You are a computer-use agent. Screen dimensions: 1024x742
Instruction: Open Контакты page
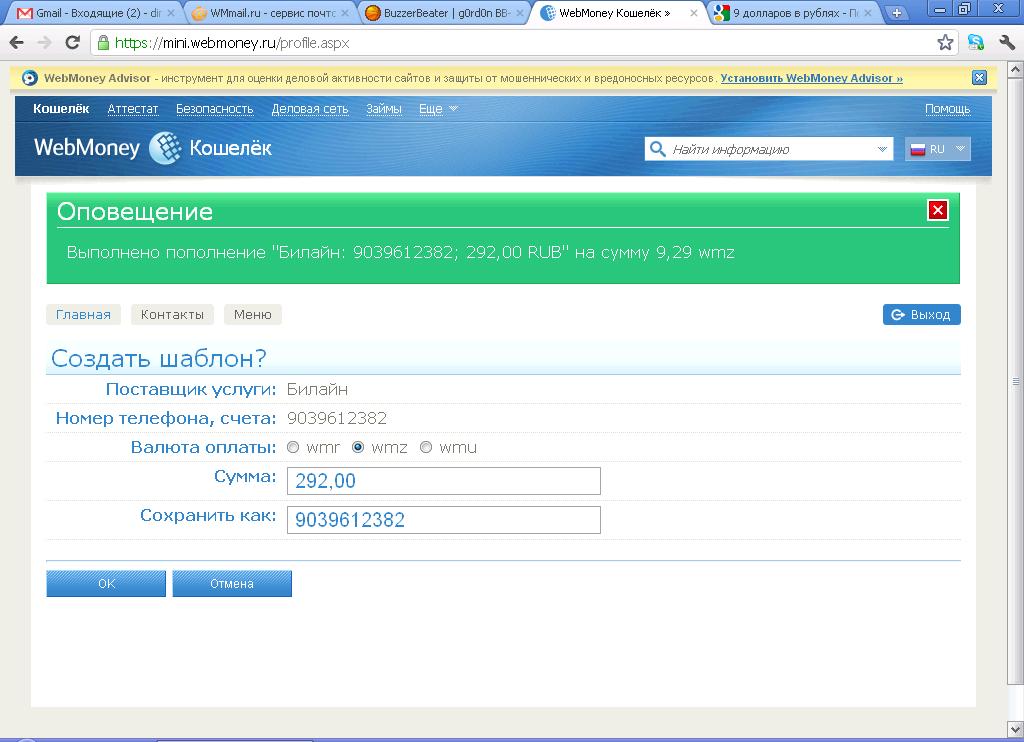[x=172, y=315]
